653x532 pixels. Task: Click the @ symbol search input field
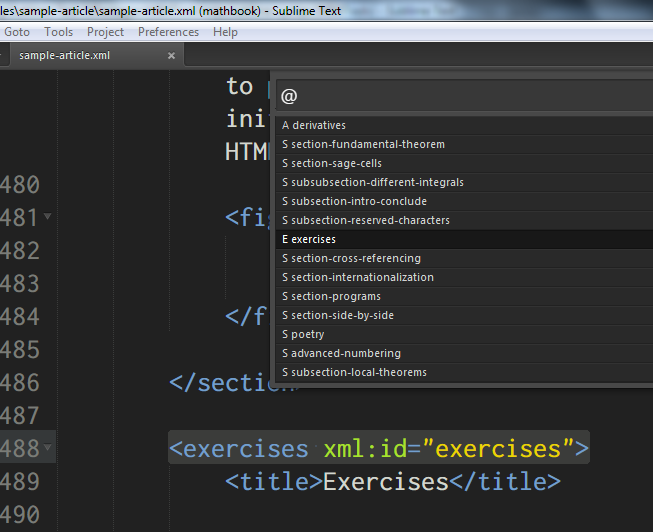(x=464, y=96)
